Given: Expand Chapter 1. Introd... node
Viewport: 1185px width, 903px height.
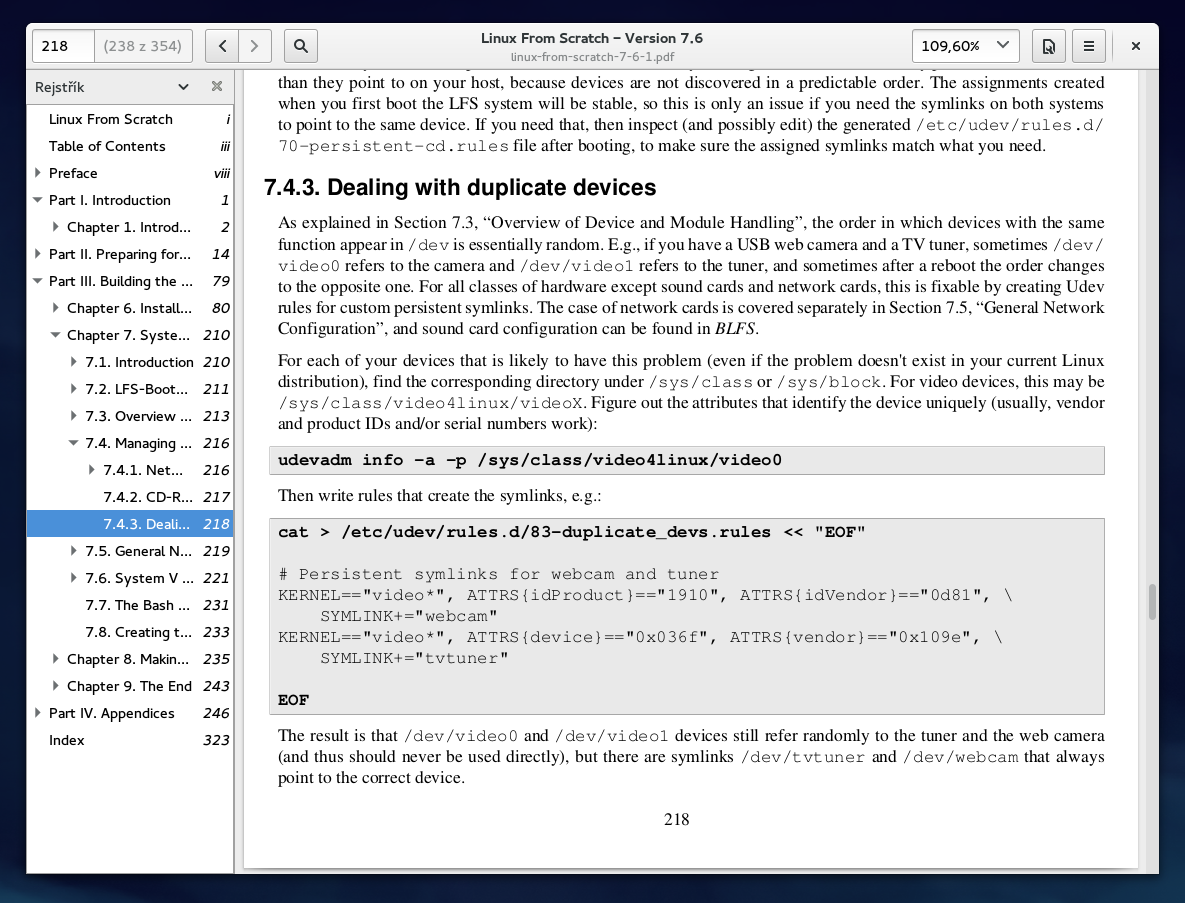Looking at the screenshot, I should click(56, 227).
